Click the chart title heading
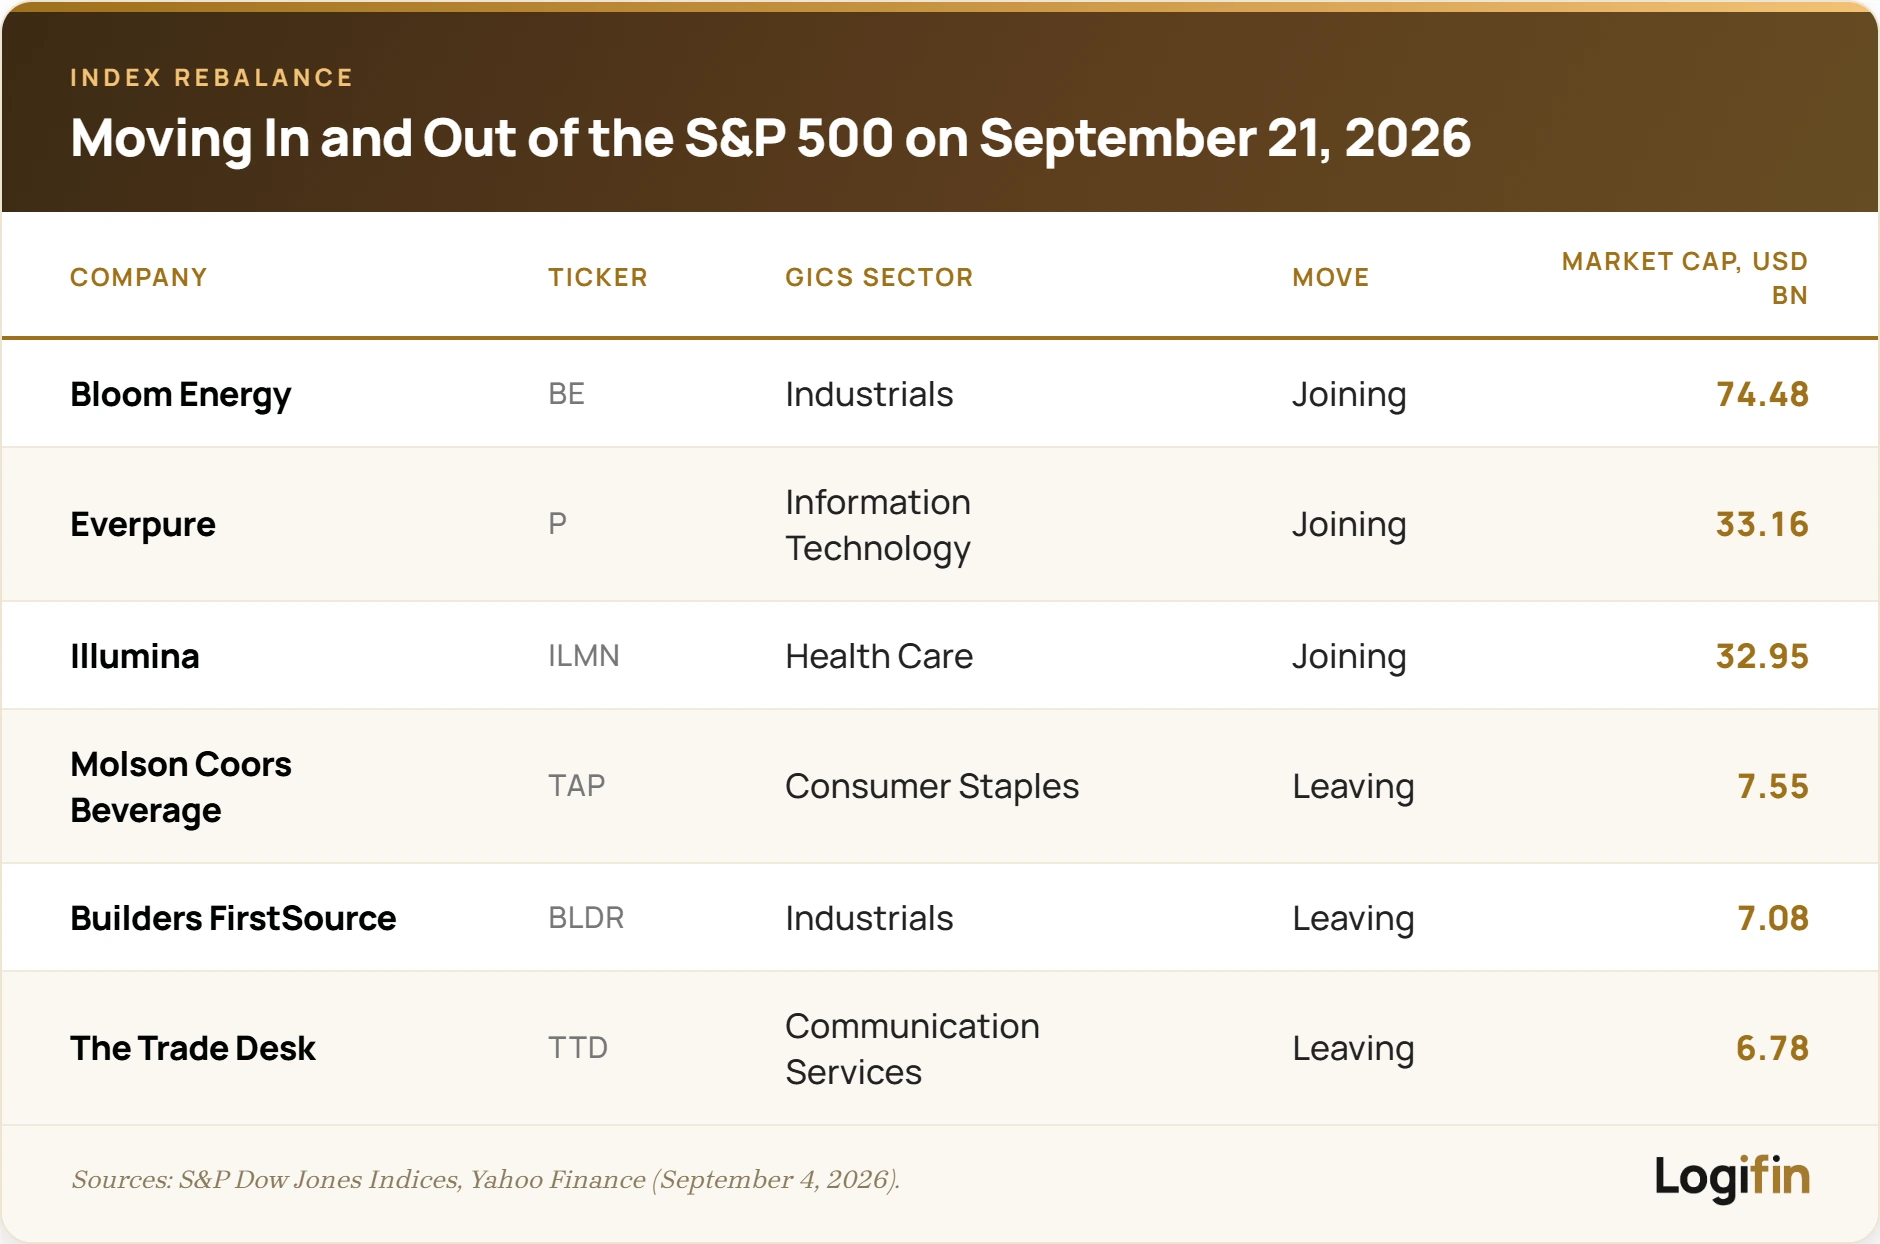 coord(771,138)
